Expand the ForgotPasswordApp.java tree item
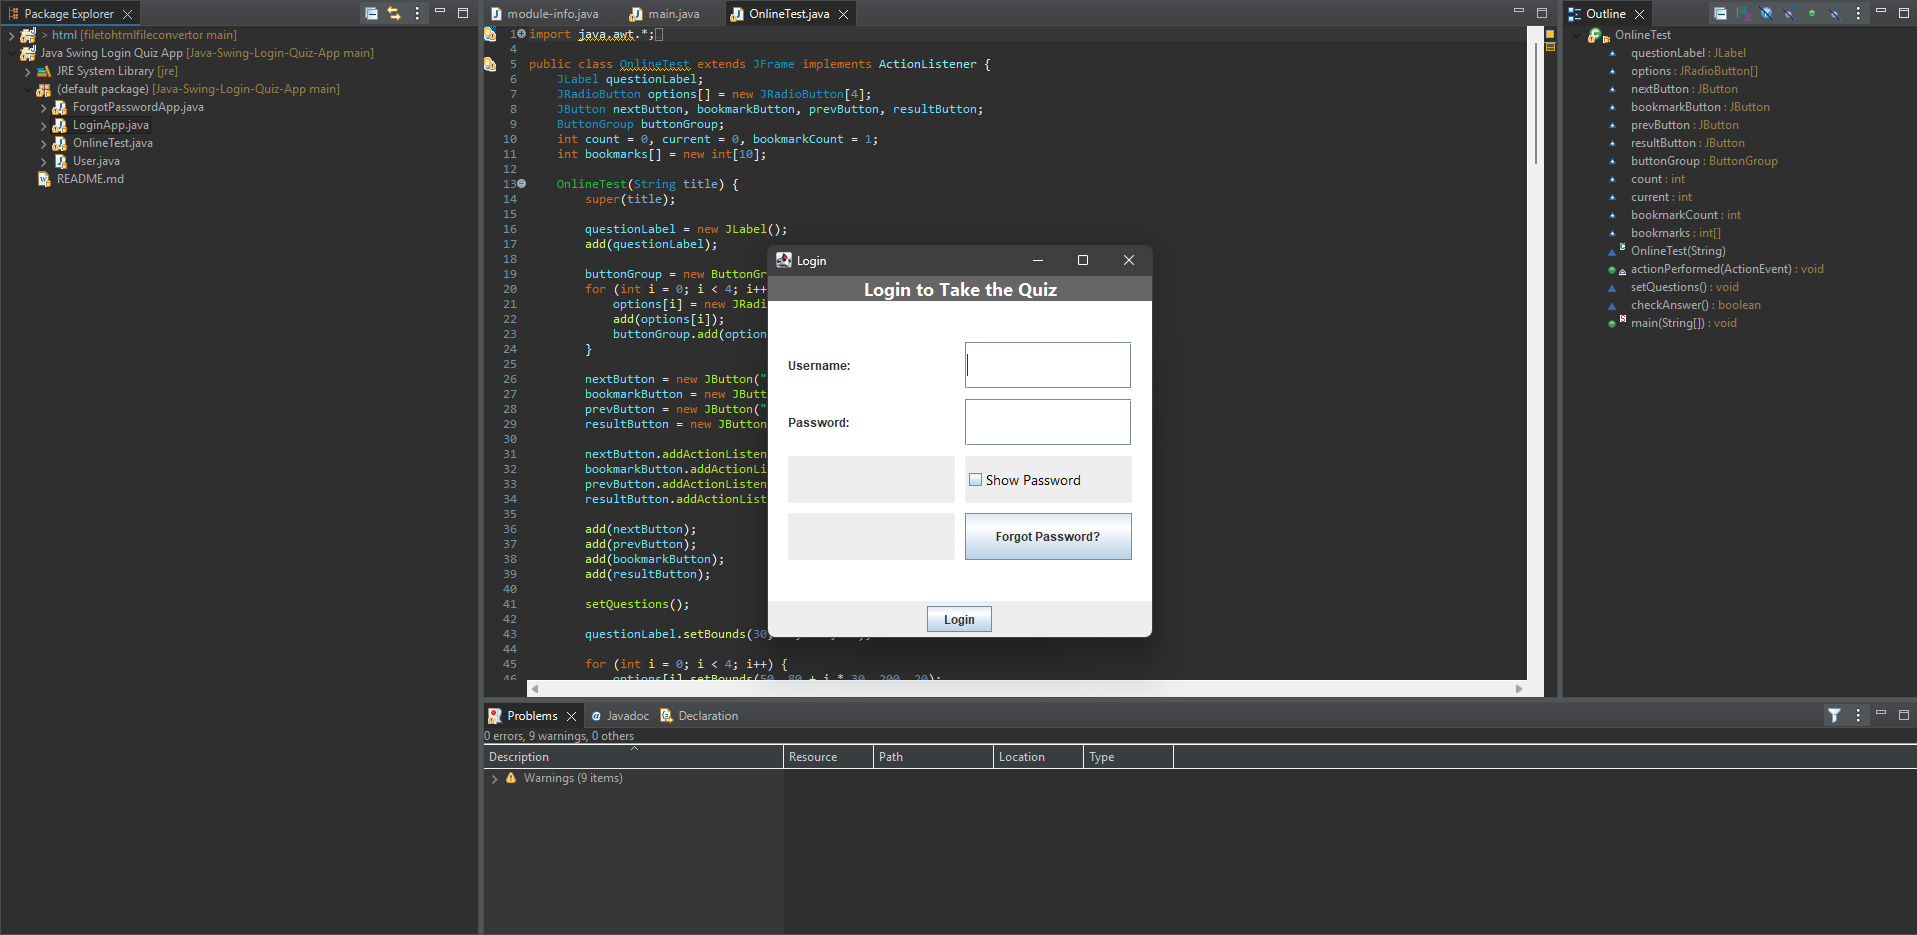The height and width of the screenshot is (935, 1917). [43, 107]
